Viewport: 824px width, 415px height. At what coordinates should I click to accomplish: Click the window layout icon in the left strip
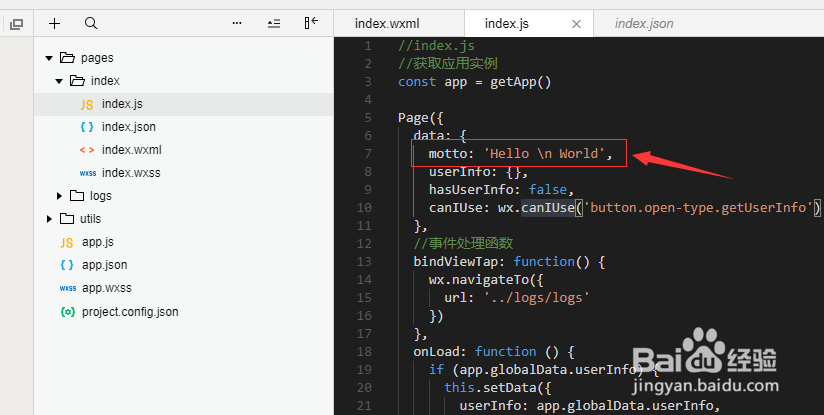[17, 24]
